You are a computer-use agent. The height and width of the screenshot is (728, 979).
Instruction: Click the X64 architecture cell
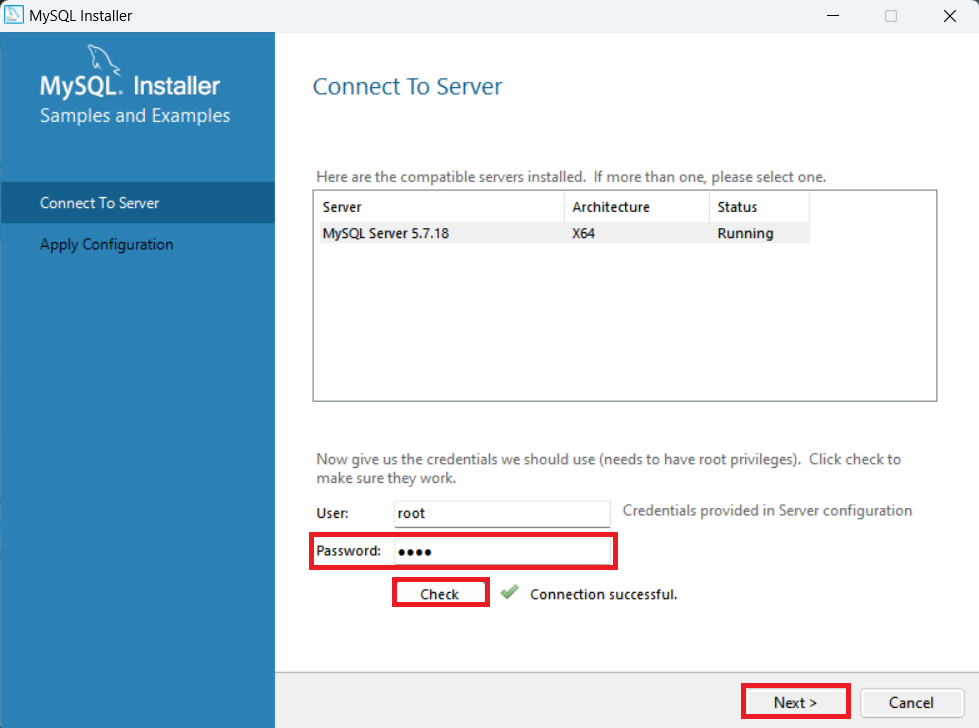(x=583, y=233)
